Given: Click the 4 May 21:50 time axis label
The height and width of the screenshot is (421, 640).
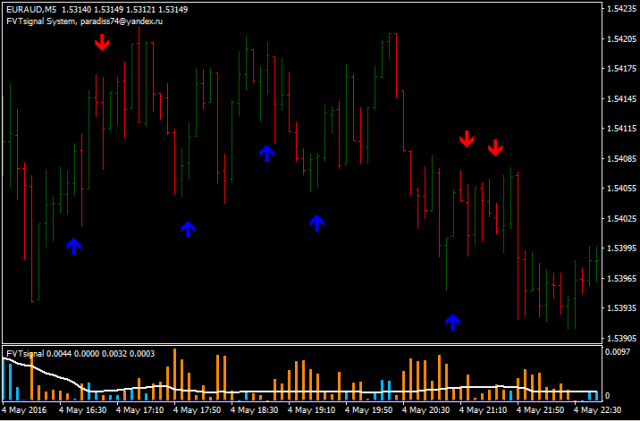Looking at the screenshot, I should (x=541, y=410).
